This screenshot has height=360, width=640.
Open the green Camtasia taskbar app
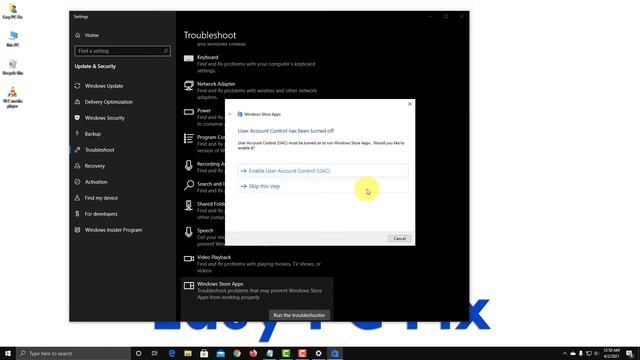tap(286, 353)
